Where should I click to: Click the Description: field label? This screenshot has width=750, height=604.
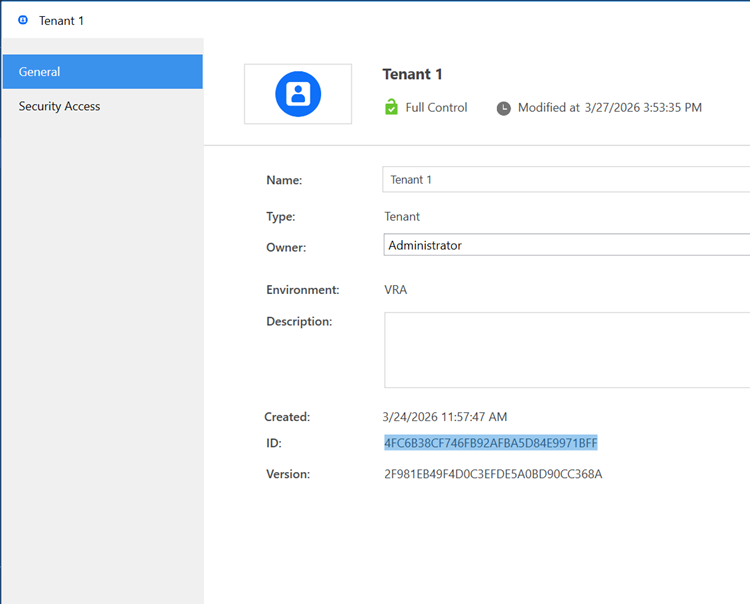pos(299,321)
